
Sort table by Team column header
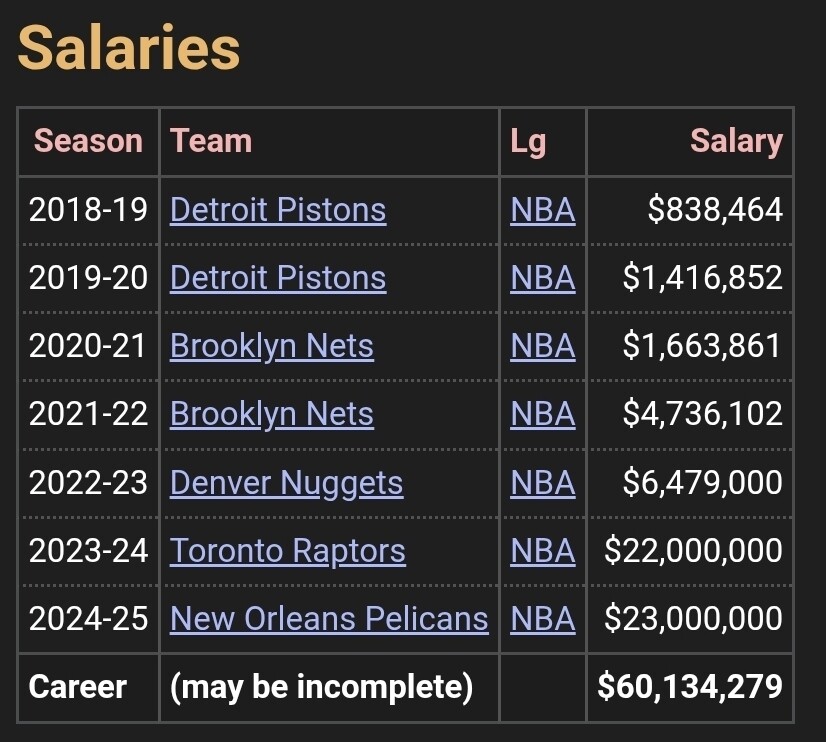[x=211, y=141]
